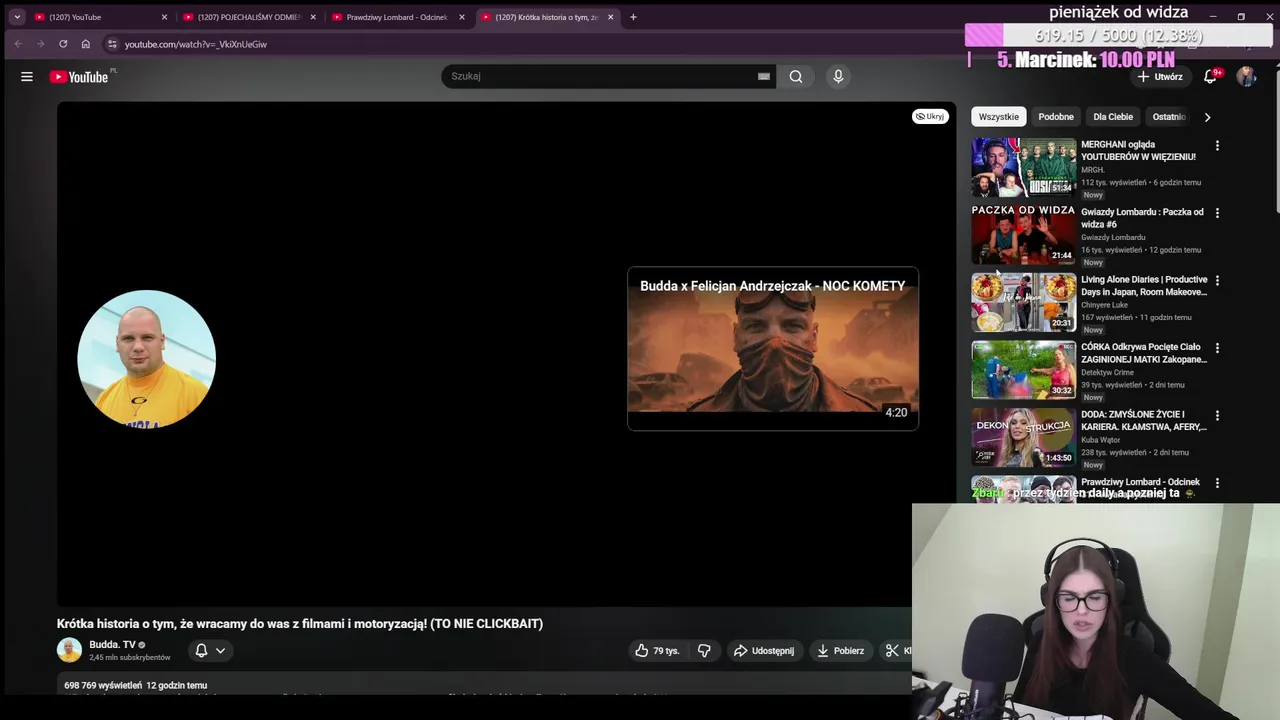Share the video via Udostępnij

[x=763, y=651]
